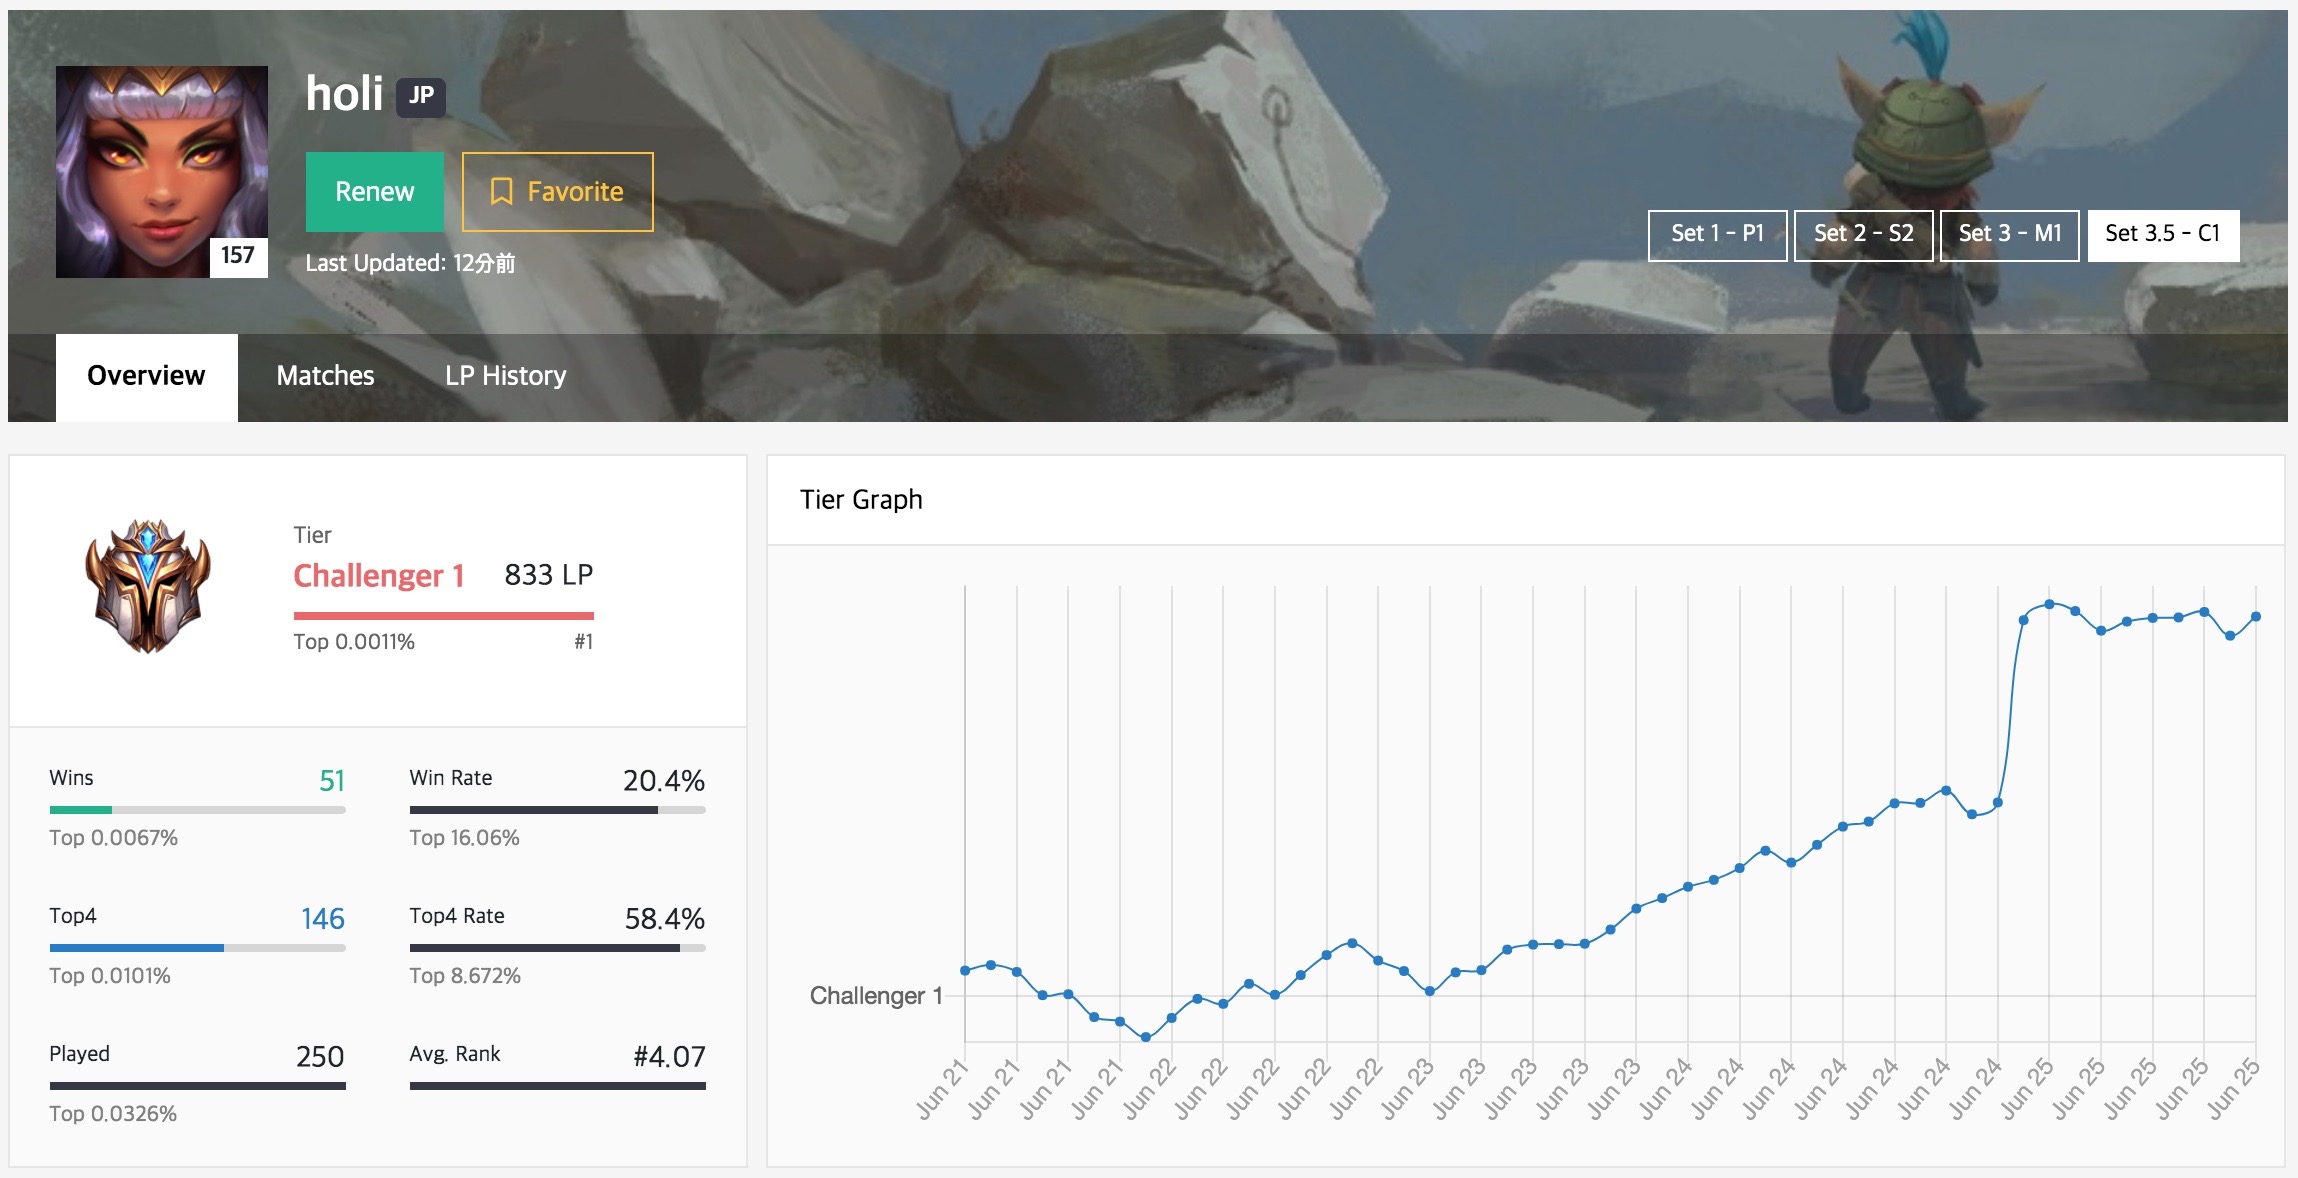Click the Top4 Rate progress bar
The image size is (2298, 1178).
click(x=557, y=948)
